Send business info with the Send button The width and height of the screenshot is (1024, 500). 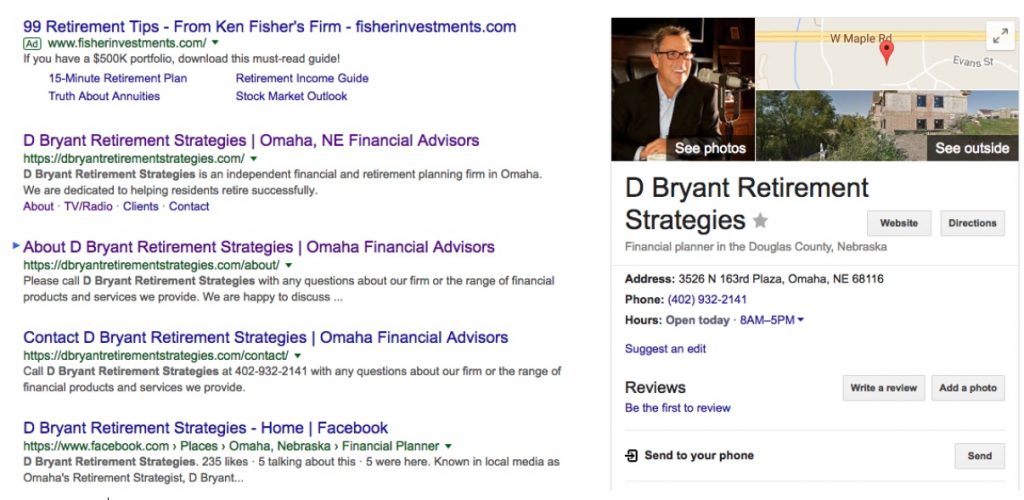[x=980, y=456]
